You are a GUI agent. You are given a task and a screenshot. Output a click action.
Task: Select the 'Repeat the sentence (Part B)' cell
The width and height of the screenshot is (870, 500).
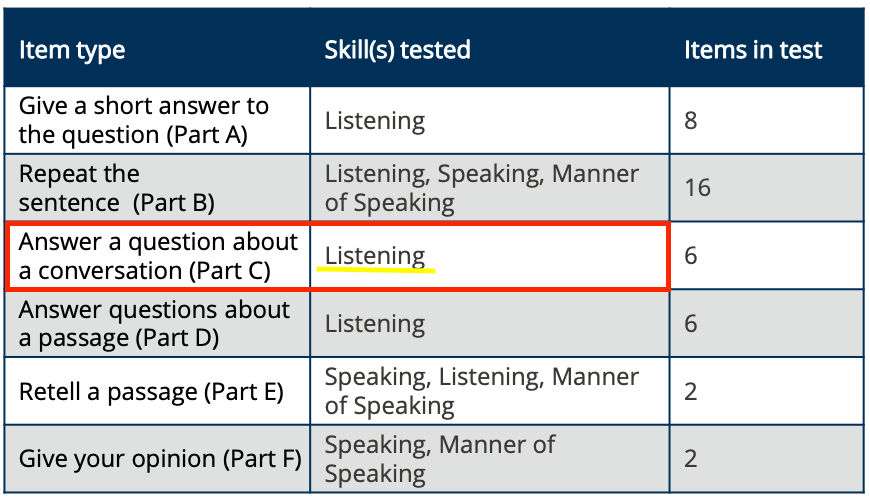point(157,188)
